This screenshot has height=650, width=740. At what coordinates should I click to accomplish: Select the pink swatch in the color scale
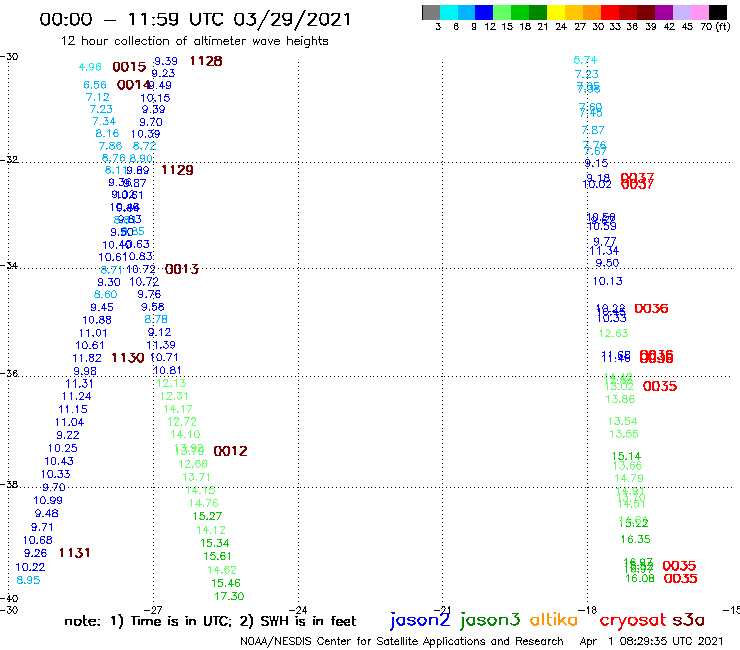coord(699,12)
